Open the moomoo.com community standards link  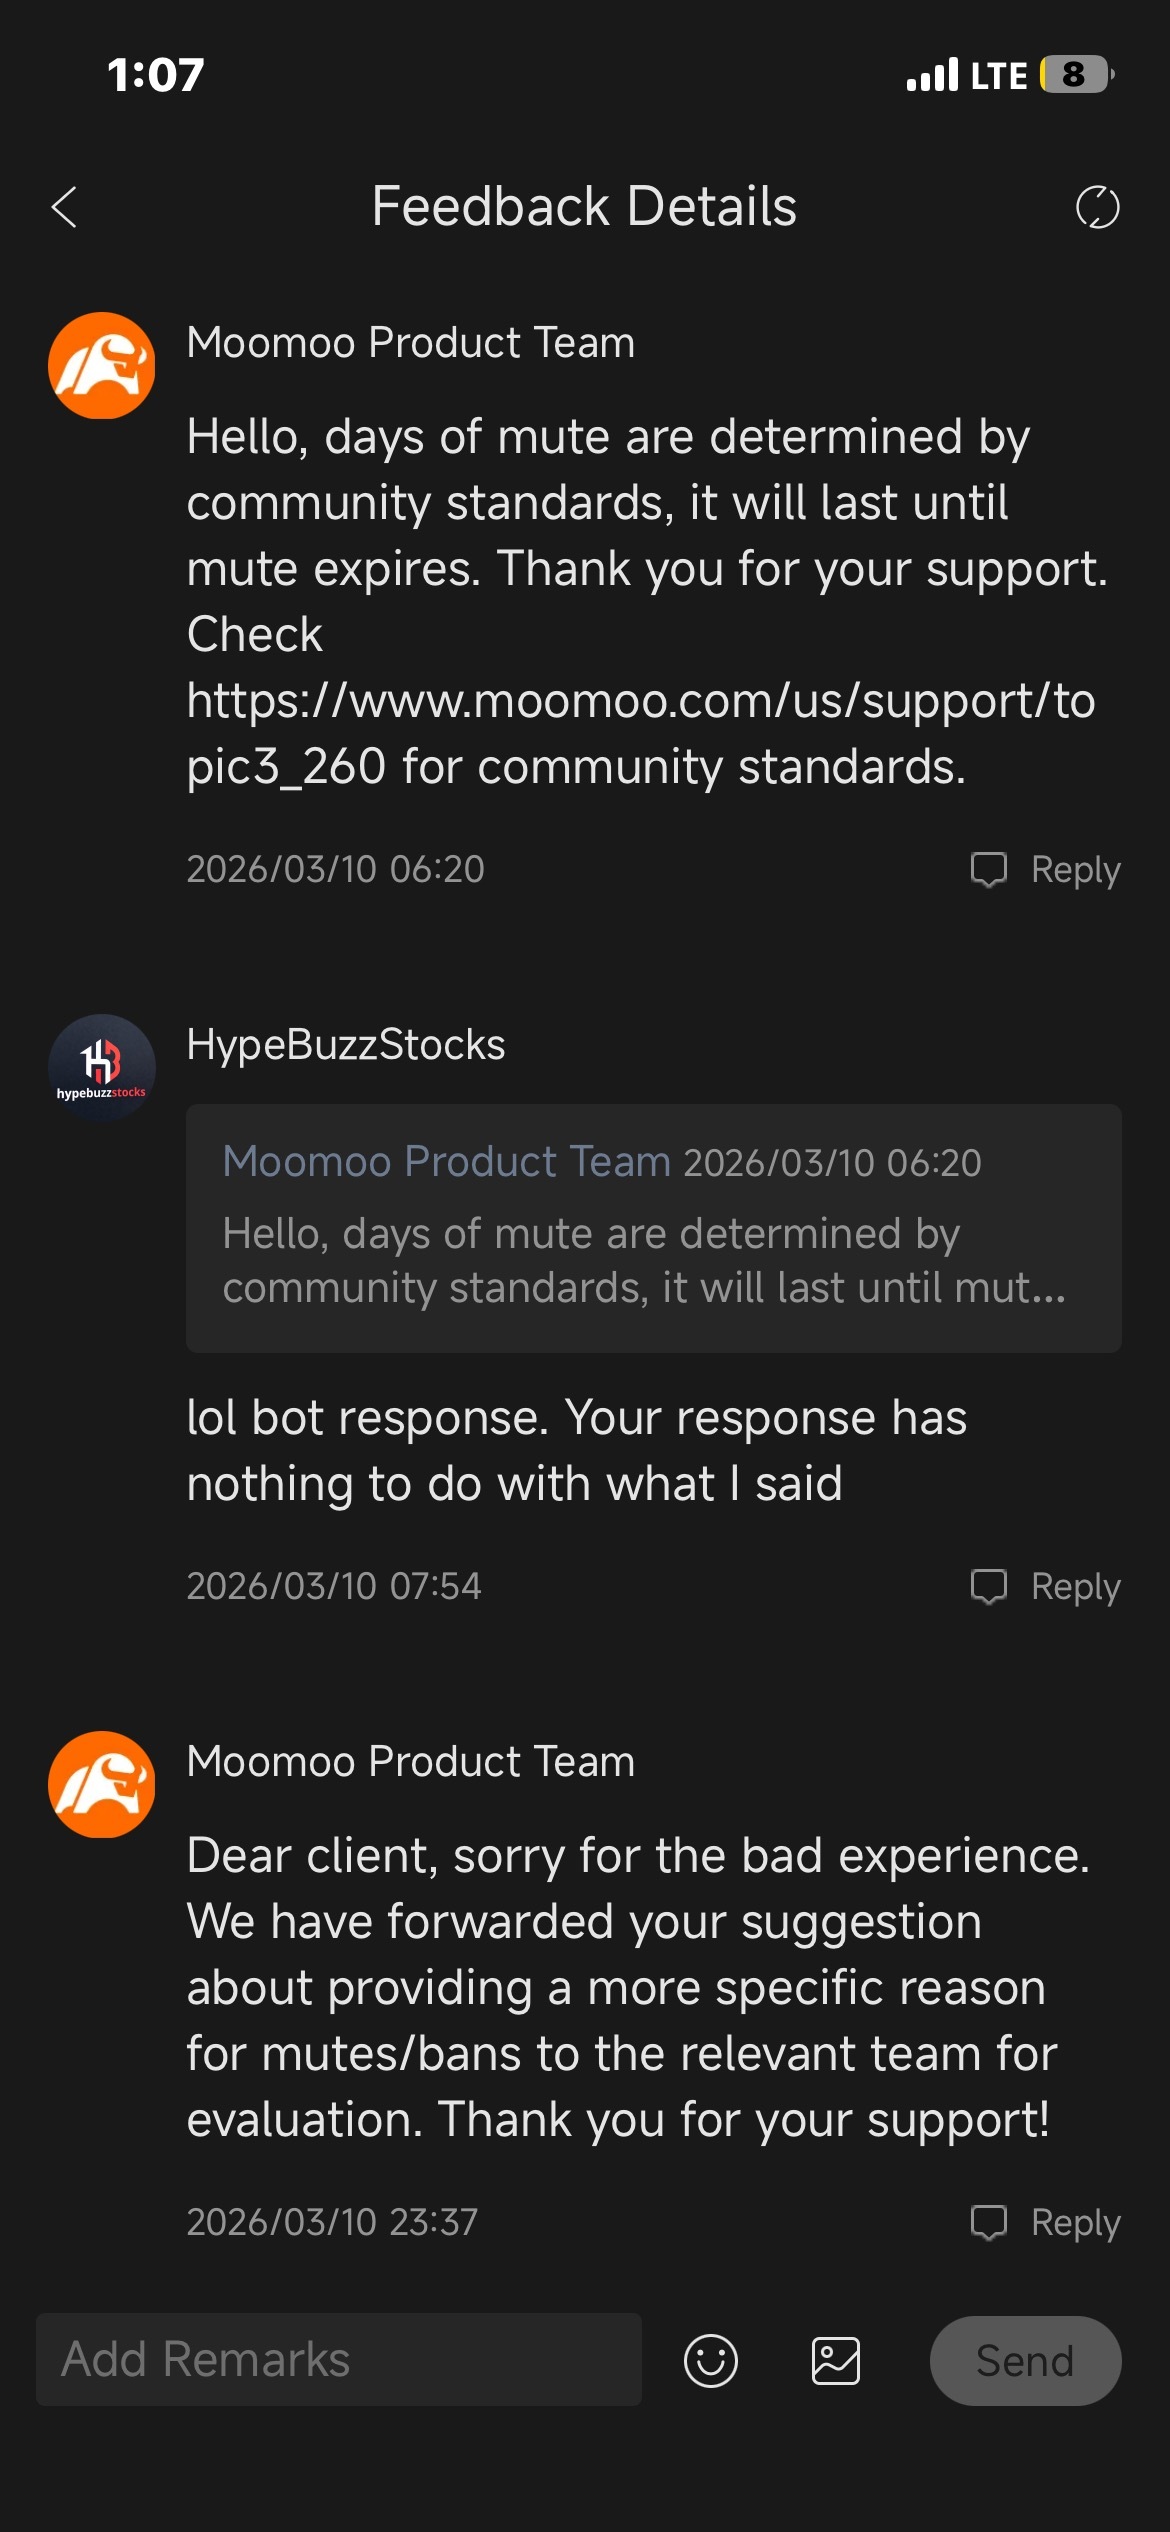pos(640,733)
